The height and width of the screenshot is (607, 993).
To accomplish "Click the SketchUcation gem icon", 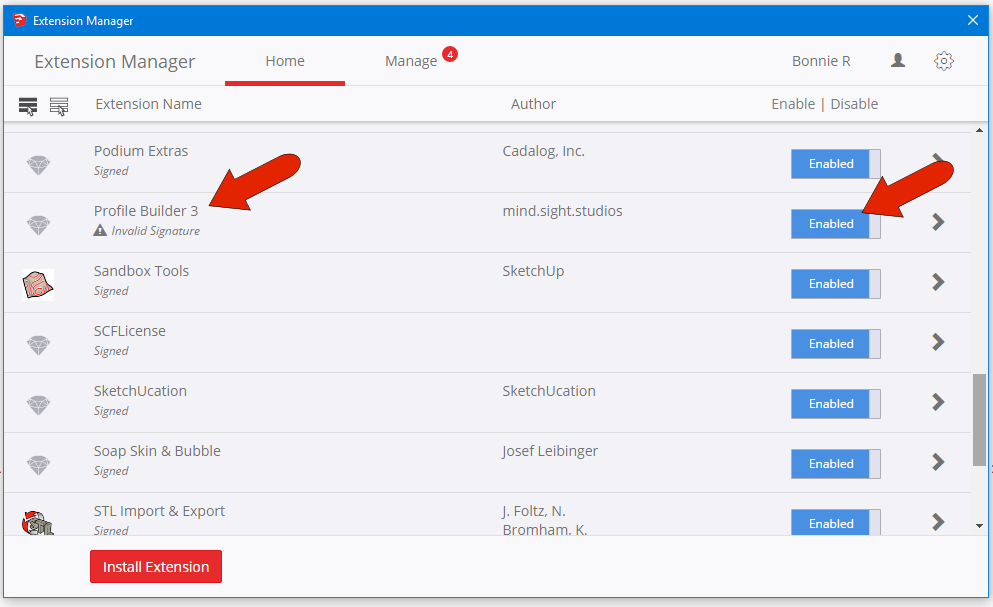I will tap(38, 405).
